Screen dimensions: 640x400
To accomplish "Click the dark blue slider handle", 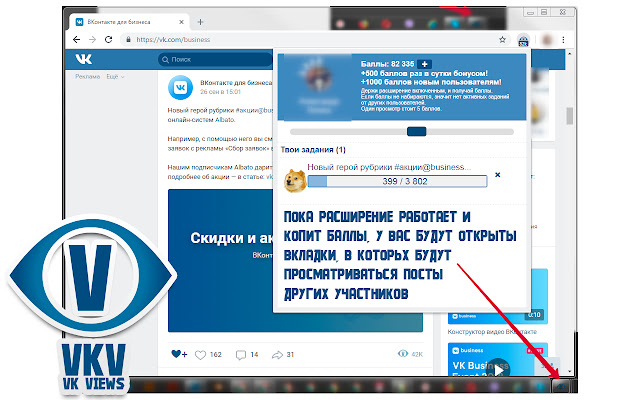I will [x=417, y=131].
